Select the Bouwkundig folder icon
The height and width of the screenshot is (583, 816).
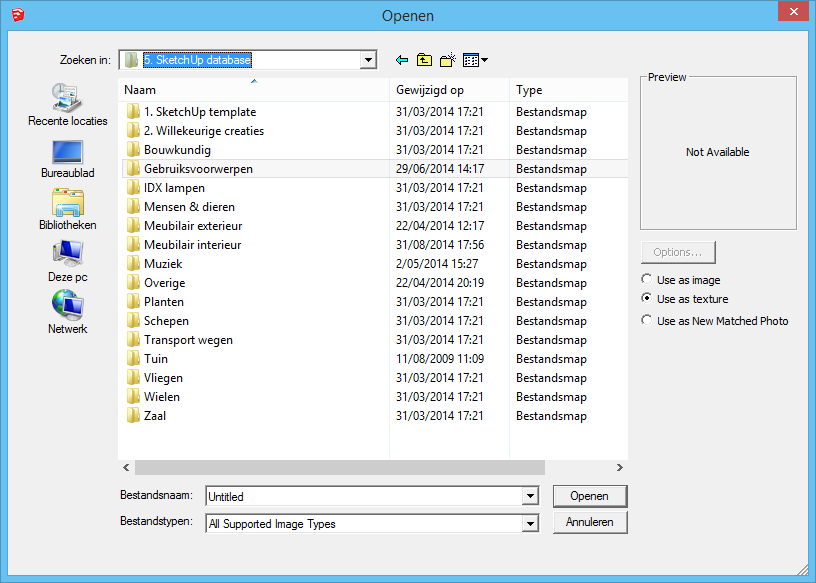(x=133, y=150)
